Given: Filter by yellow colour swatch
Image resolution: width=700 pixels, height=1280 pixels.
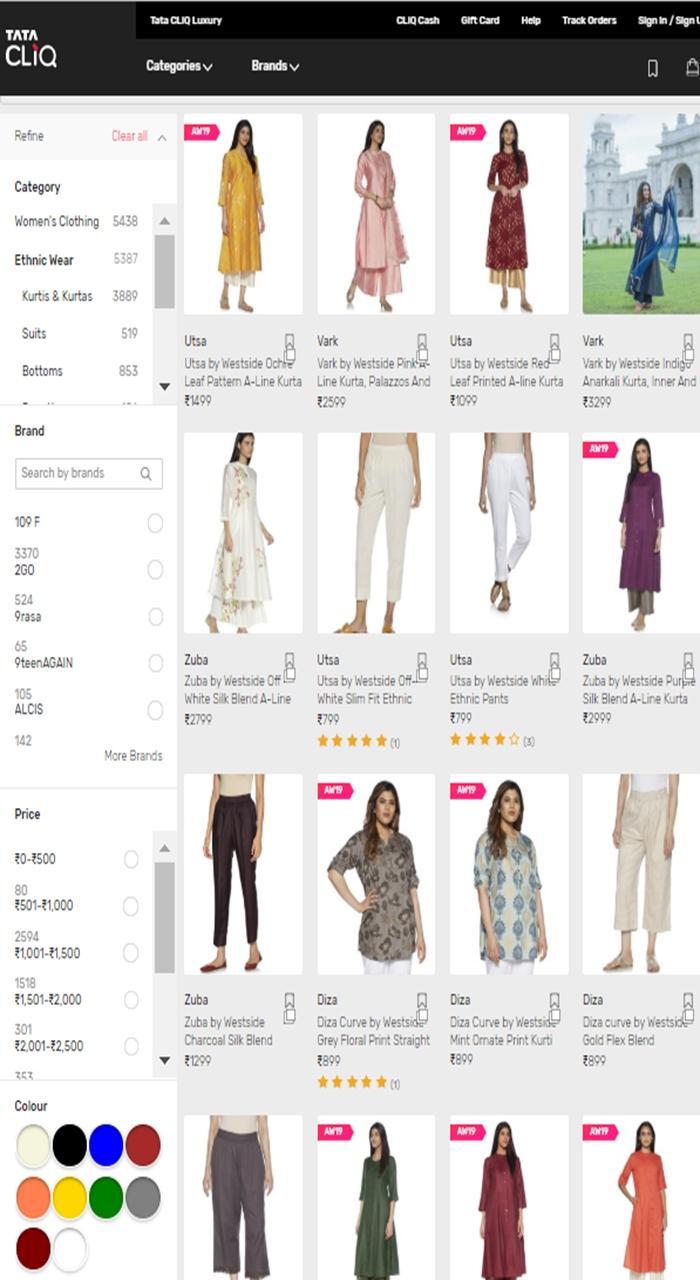Looking at the screenshot, I should point(69,1197).
